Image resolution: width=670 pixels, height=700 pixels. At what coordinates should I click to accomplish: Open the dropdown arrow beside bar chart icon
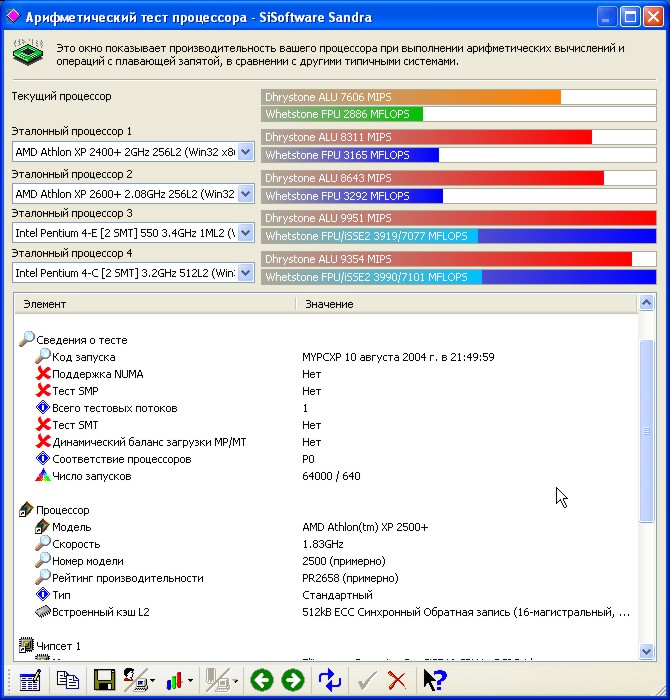click(191, 681)
